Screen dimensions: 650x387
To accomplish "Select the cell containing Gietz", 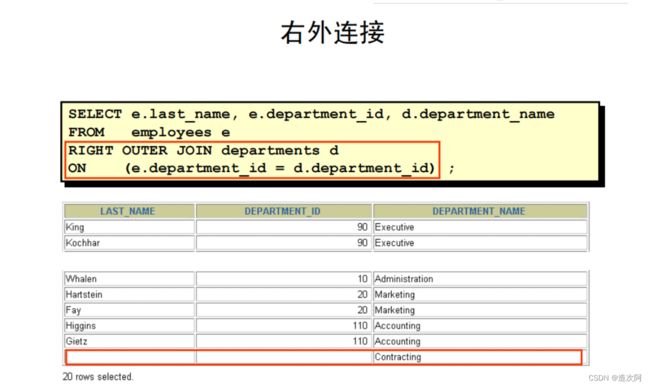I will coord(129,341).
